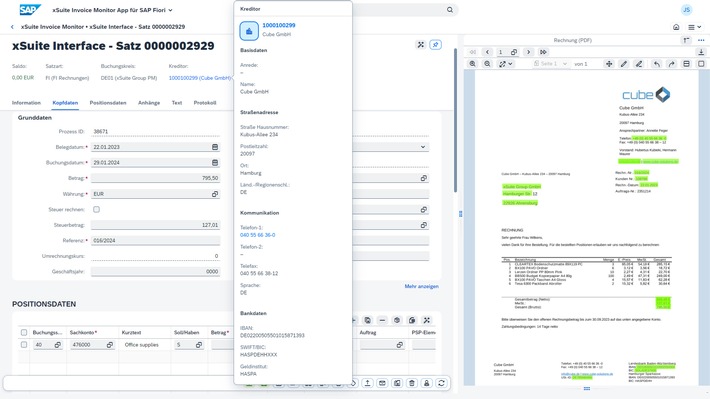
Task: Zoom in on the PDF viewer
Action: (x=472, y=64)
